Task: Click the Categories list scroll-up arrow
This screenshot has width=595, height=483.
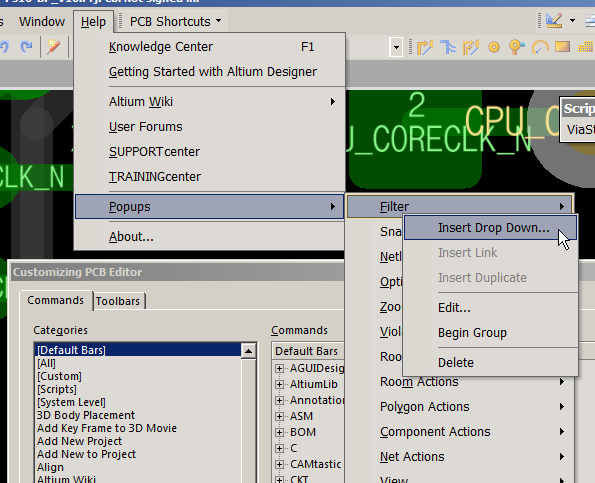Action: pos(249,351)
